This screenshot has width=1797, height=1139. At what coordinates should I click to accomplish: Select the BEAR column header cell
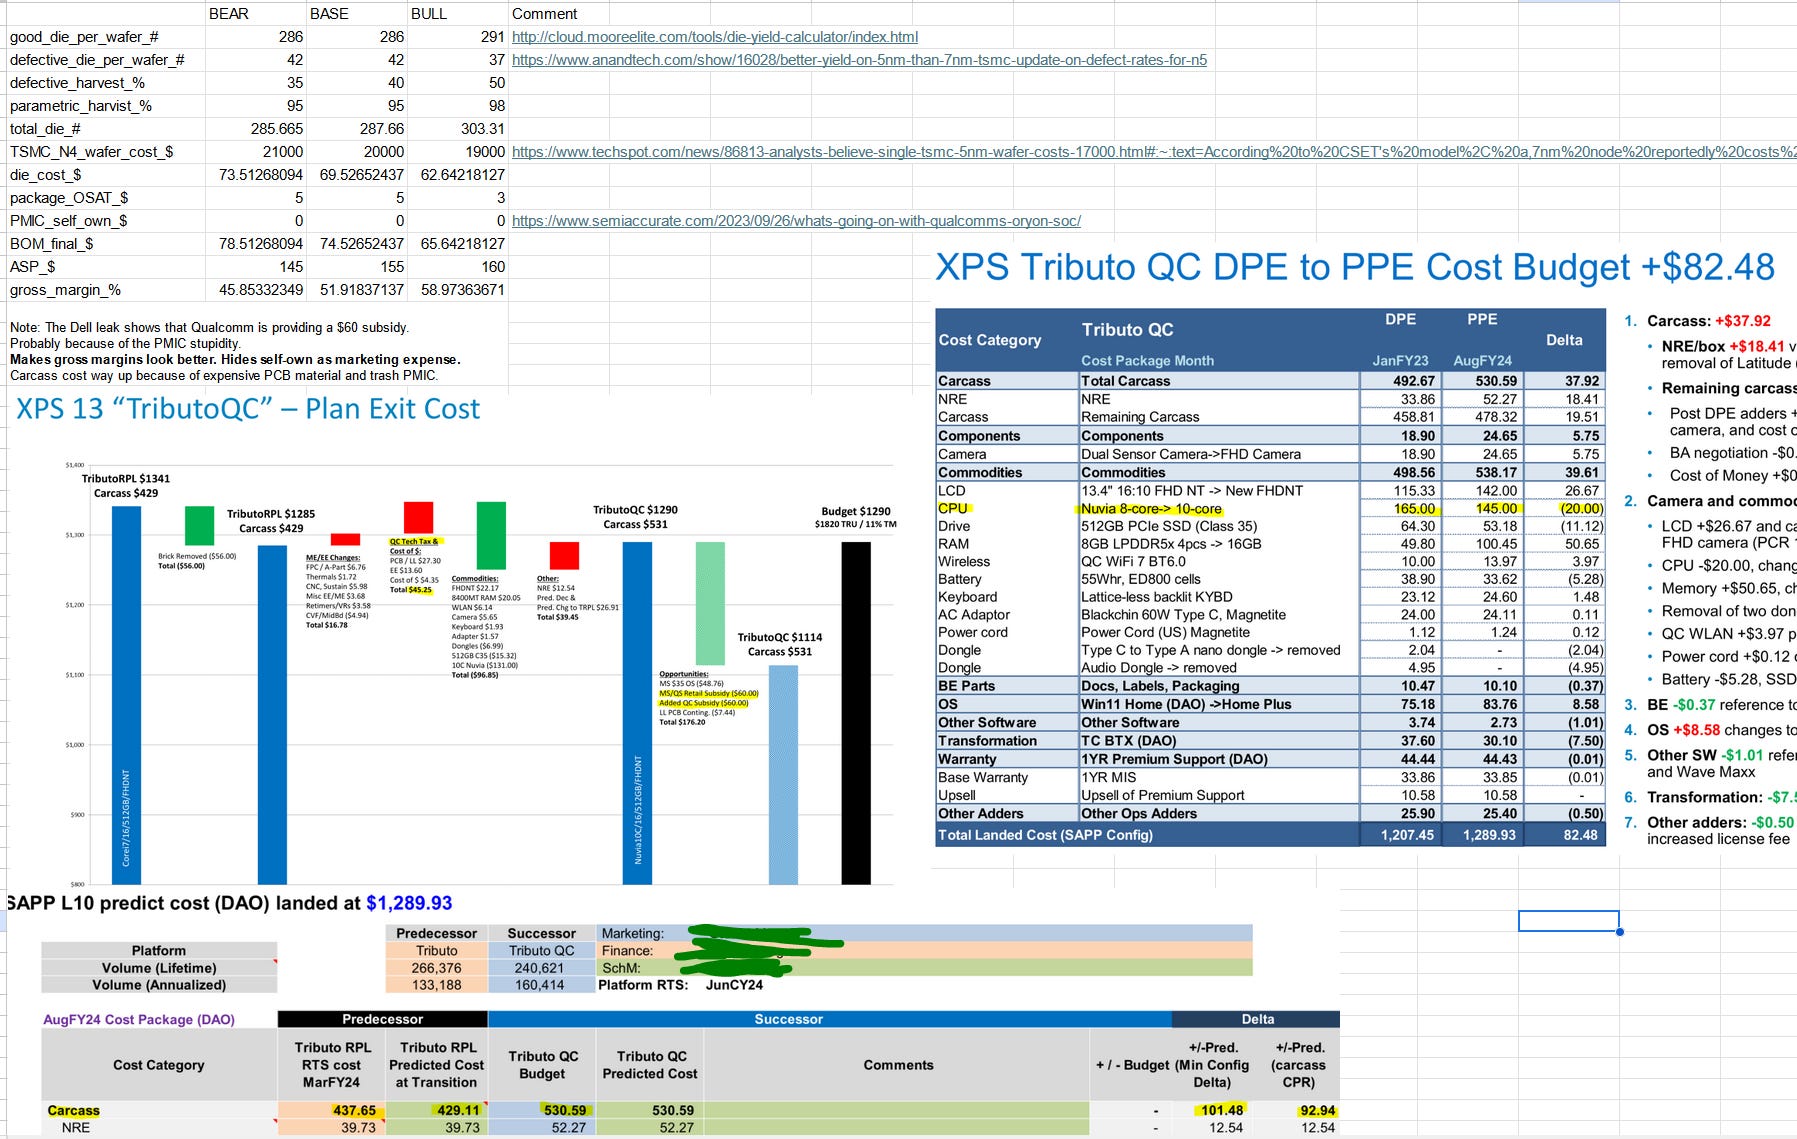229,14
